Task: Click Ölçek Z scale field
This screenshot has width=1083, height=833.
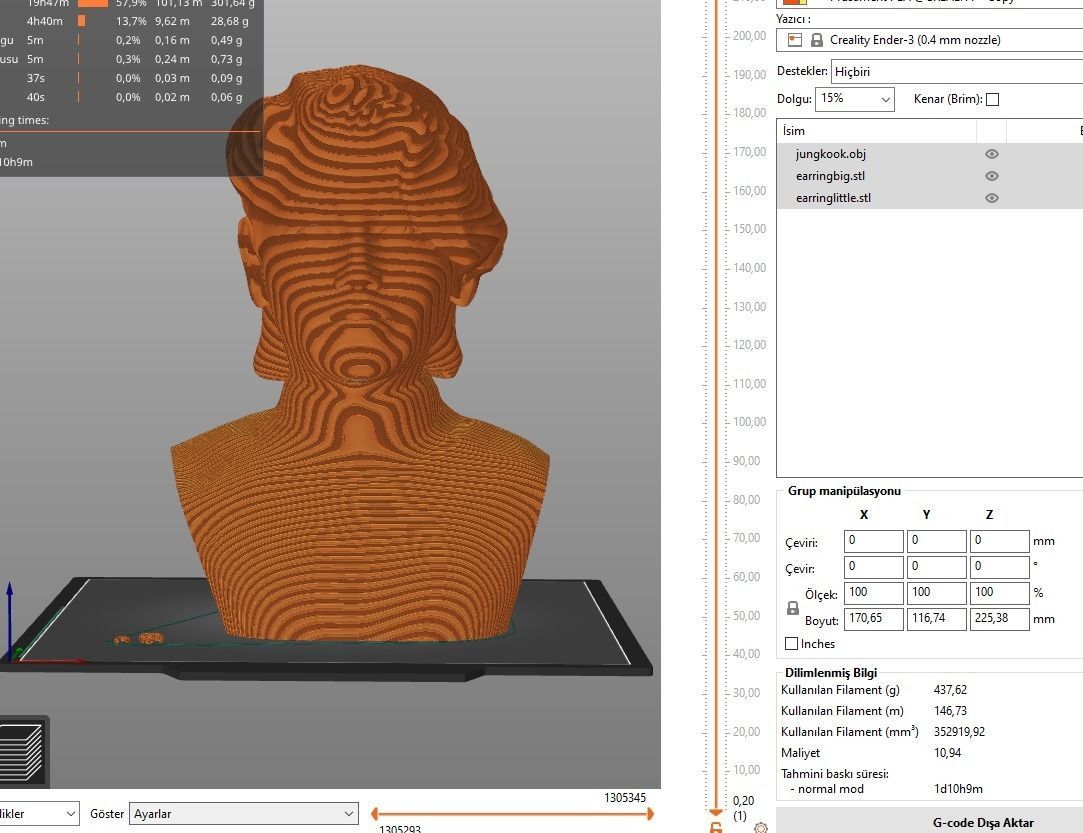Action: pos(999,593)
